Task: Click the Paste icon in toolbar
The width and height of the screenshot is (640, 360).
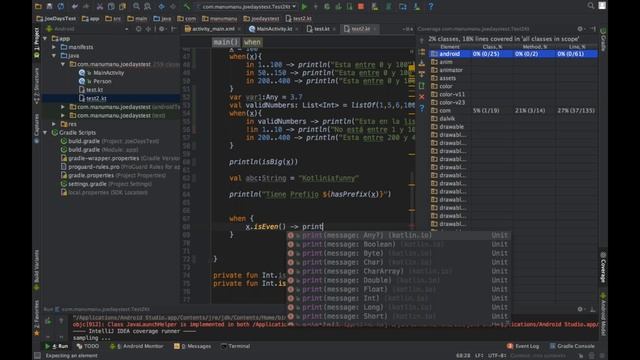Action: [122, 6]
